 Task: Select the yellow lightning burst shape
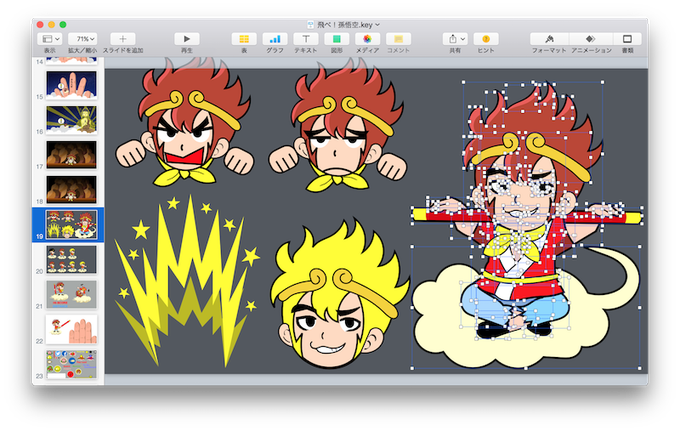(x=184, y=282)
